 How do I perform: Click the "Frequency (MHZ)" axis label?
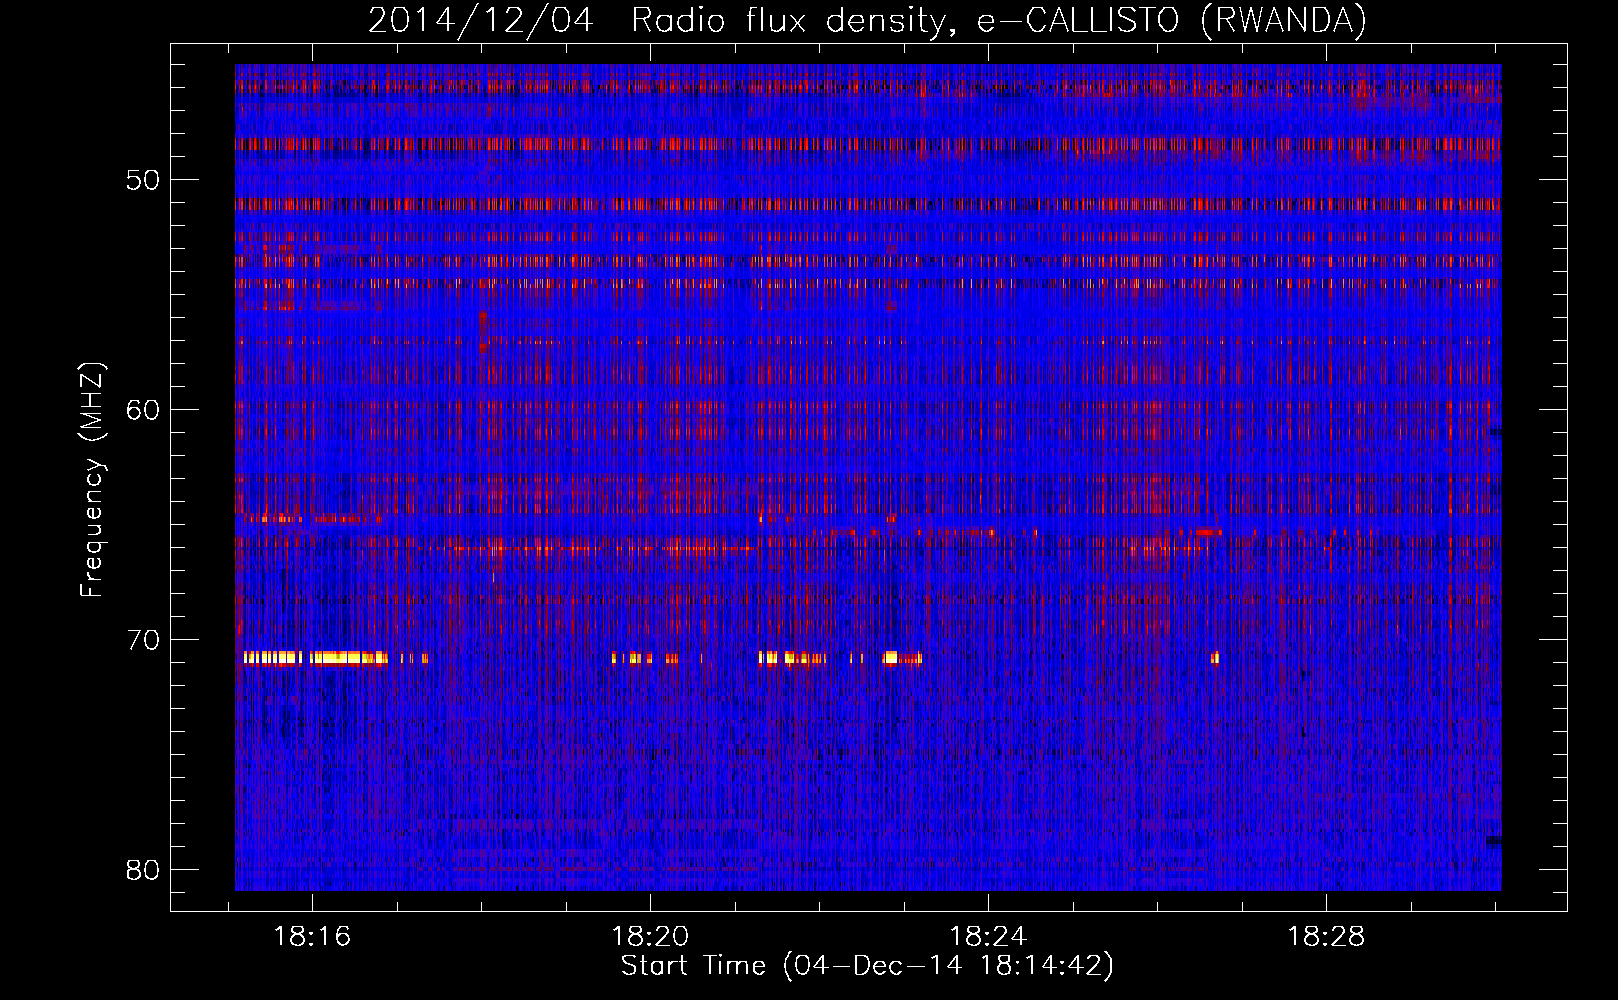92,480
